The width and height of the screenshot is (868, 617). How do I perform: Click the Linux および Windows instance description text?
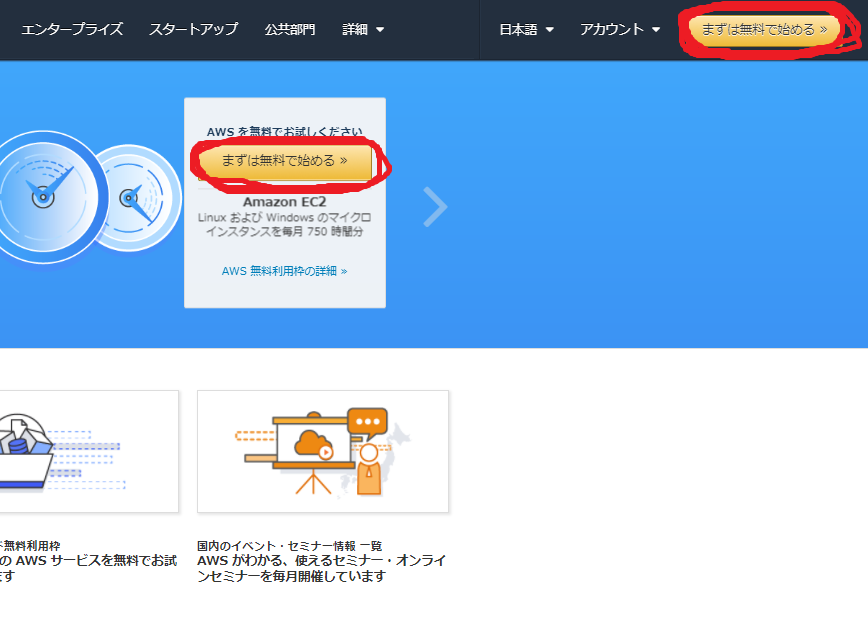tap(285, 224)
